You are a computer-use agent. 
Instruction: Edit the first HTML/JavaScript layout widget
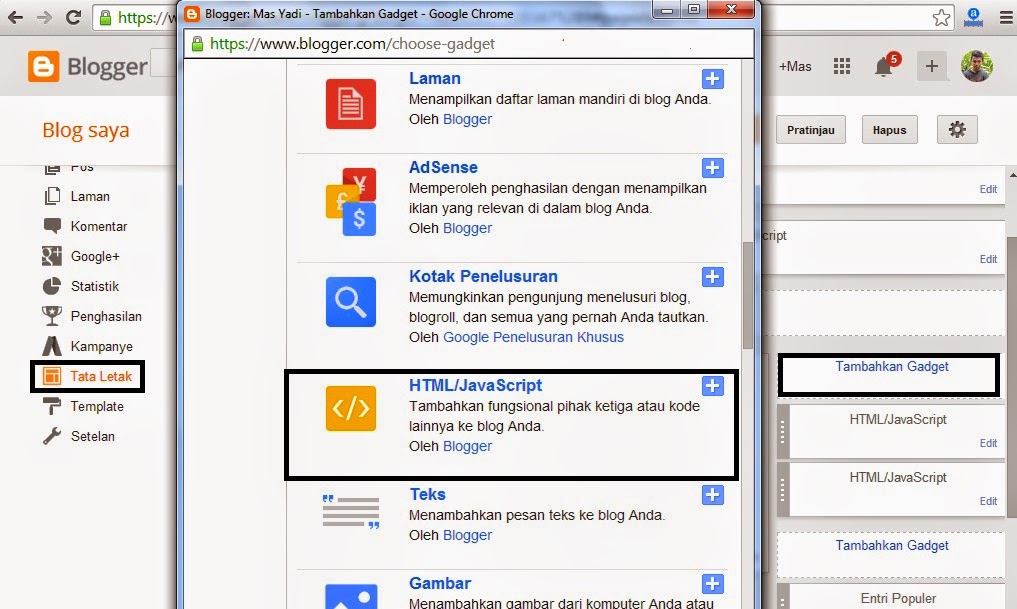(988, 443)
